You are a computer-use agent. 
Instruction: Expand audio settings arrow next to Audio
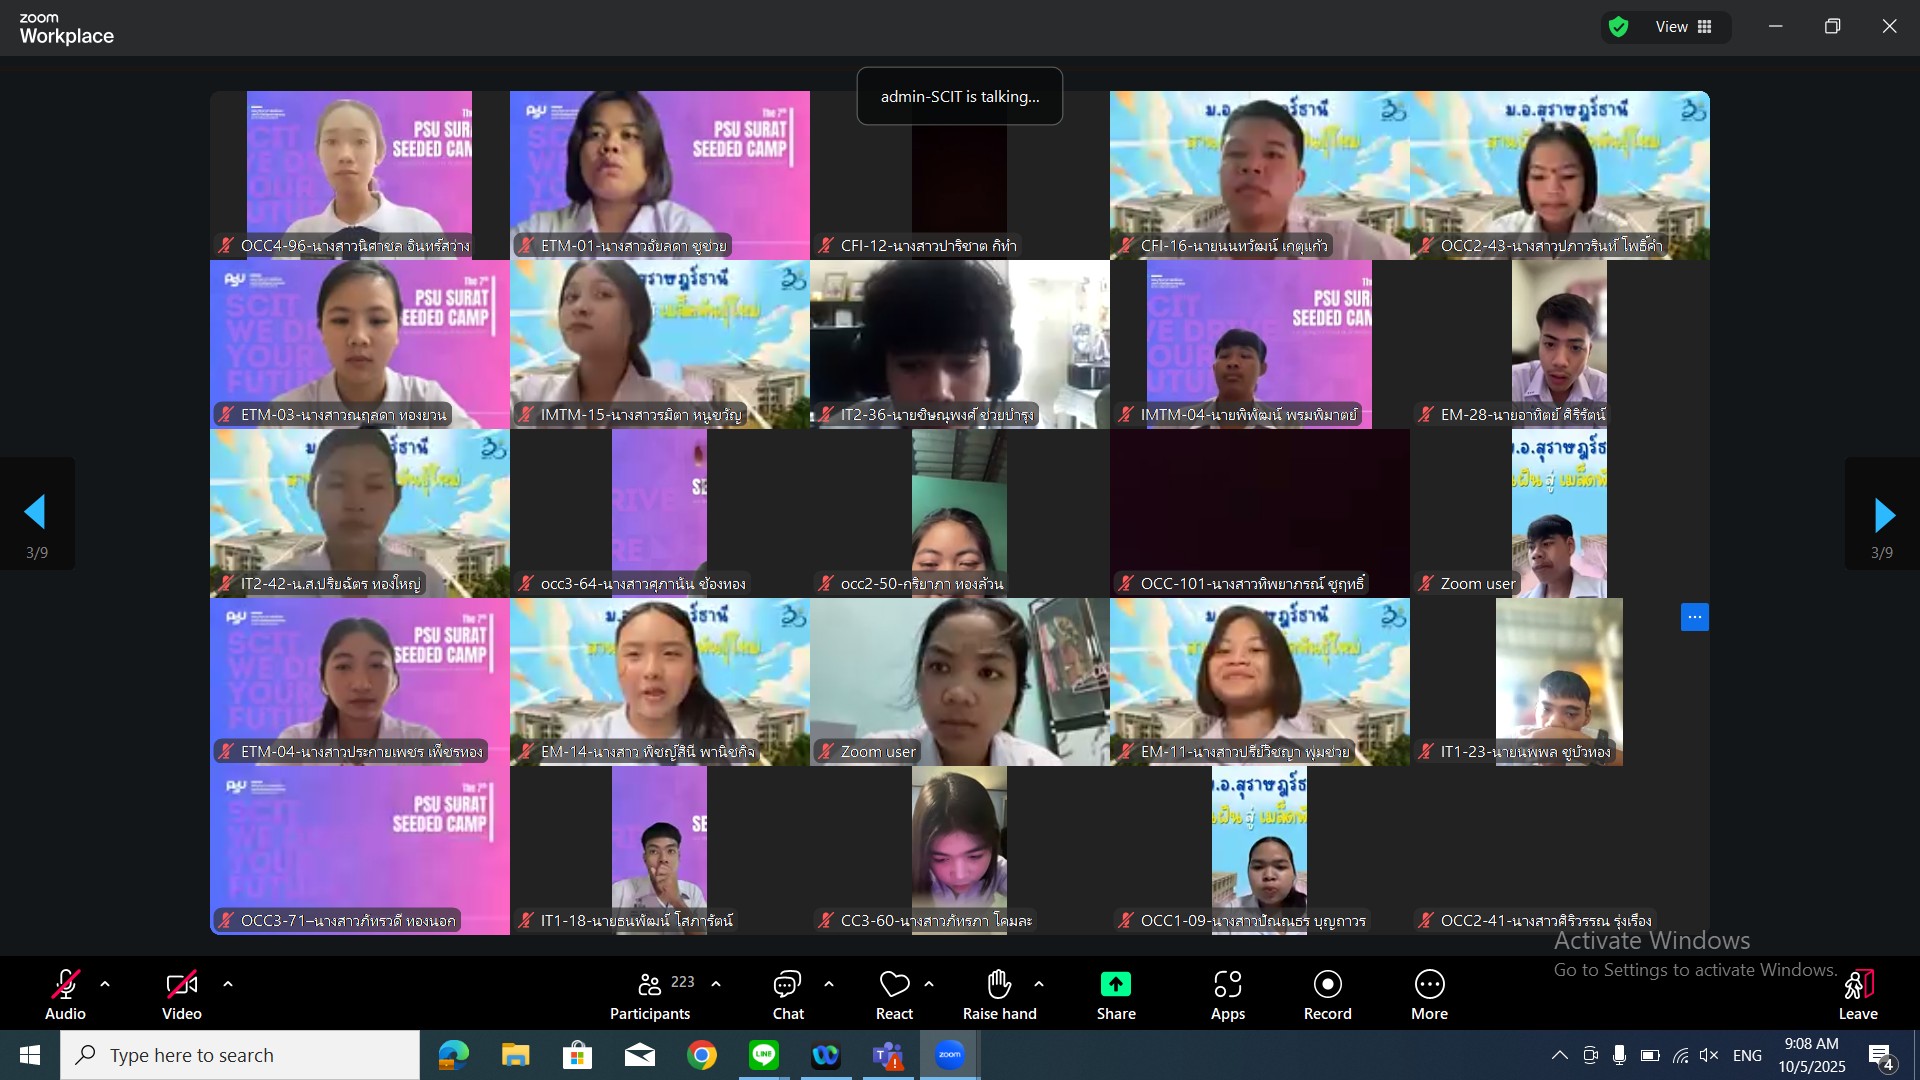click(105, 985)
